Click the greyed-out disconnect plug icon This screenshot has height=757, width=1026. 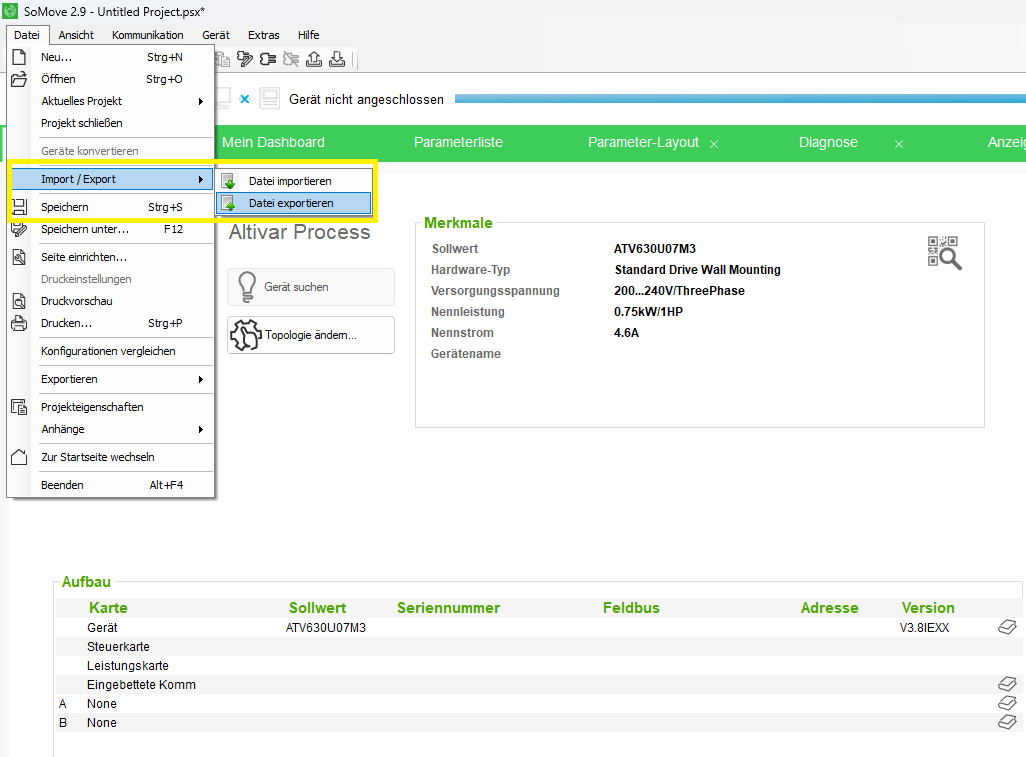pyautogui.click(x=291, y=60)
